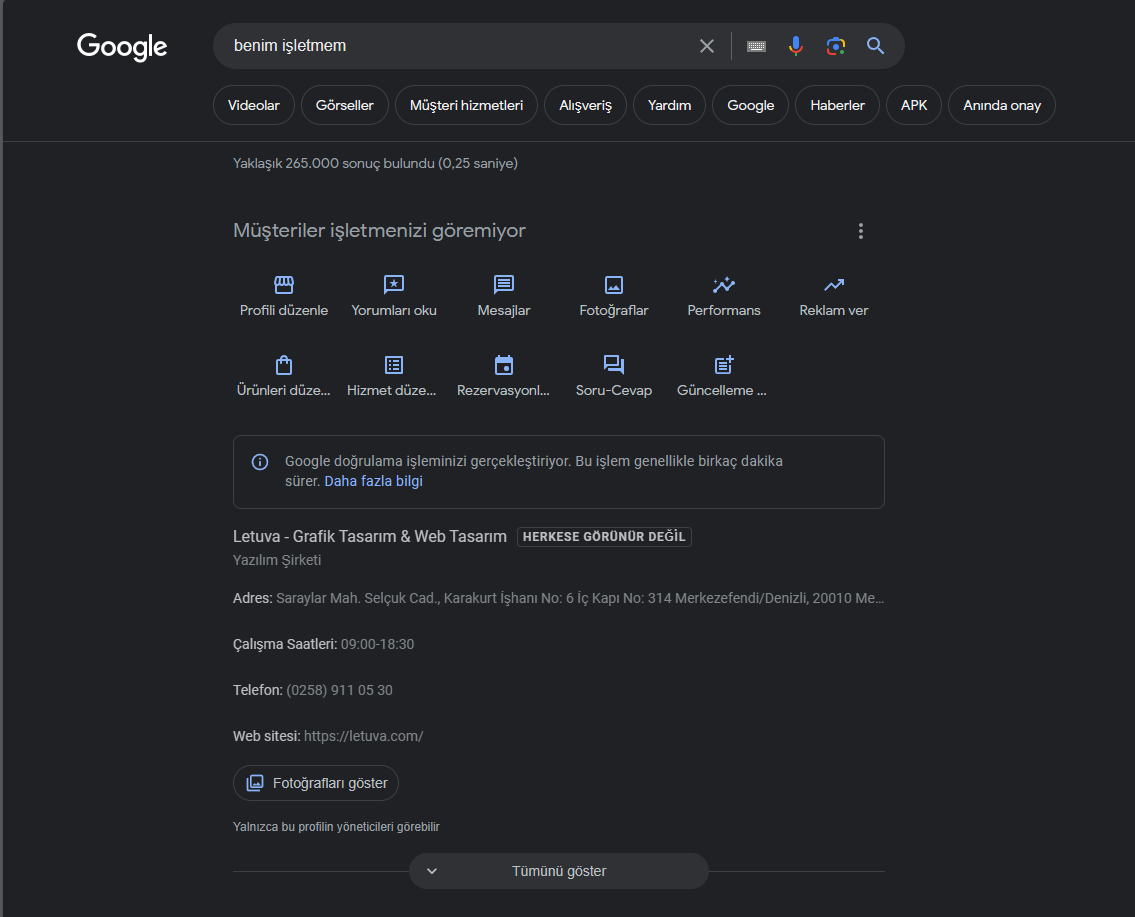The height and width of the screenshot is (917, 1135).
Task: Click 'Yaklaşık 265.000 sonuç bulundu' text
Action: tap(375, 164)
